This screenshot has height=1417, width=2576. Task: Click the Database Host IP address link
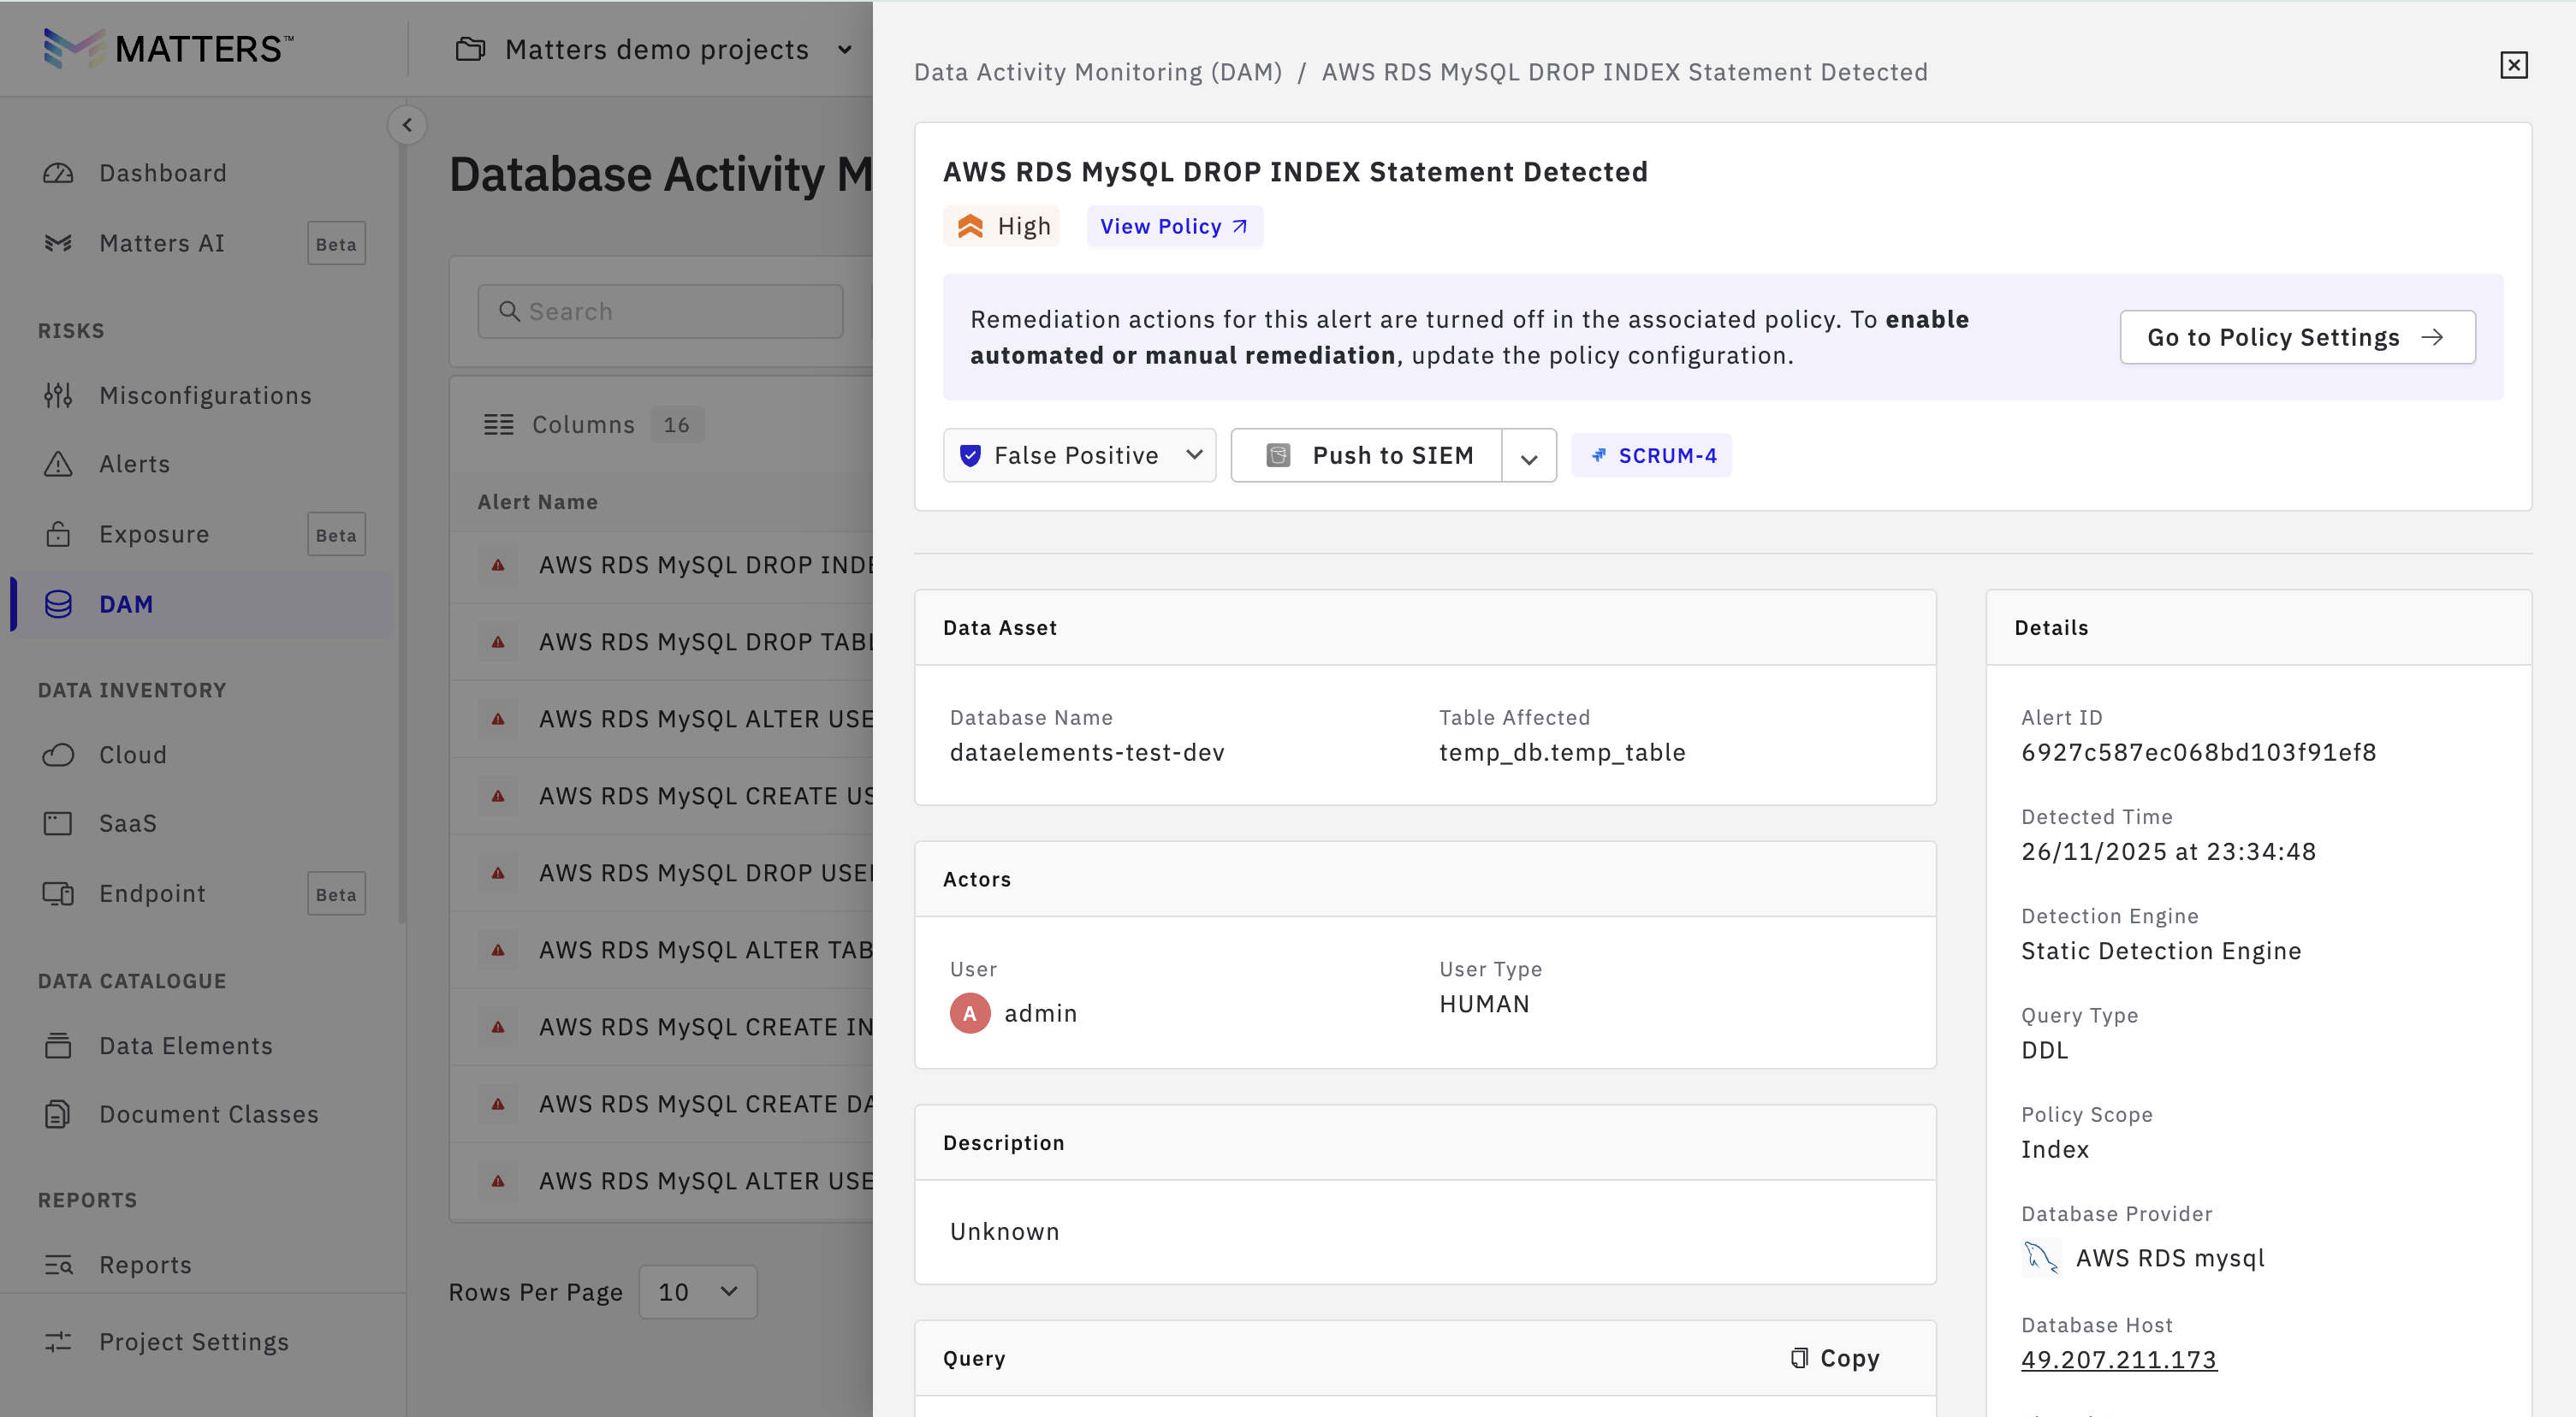click(2118, 1360)
